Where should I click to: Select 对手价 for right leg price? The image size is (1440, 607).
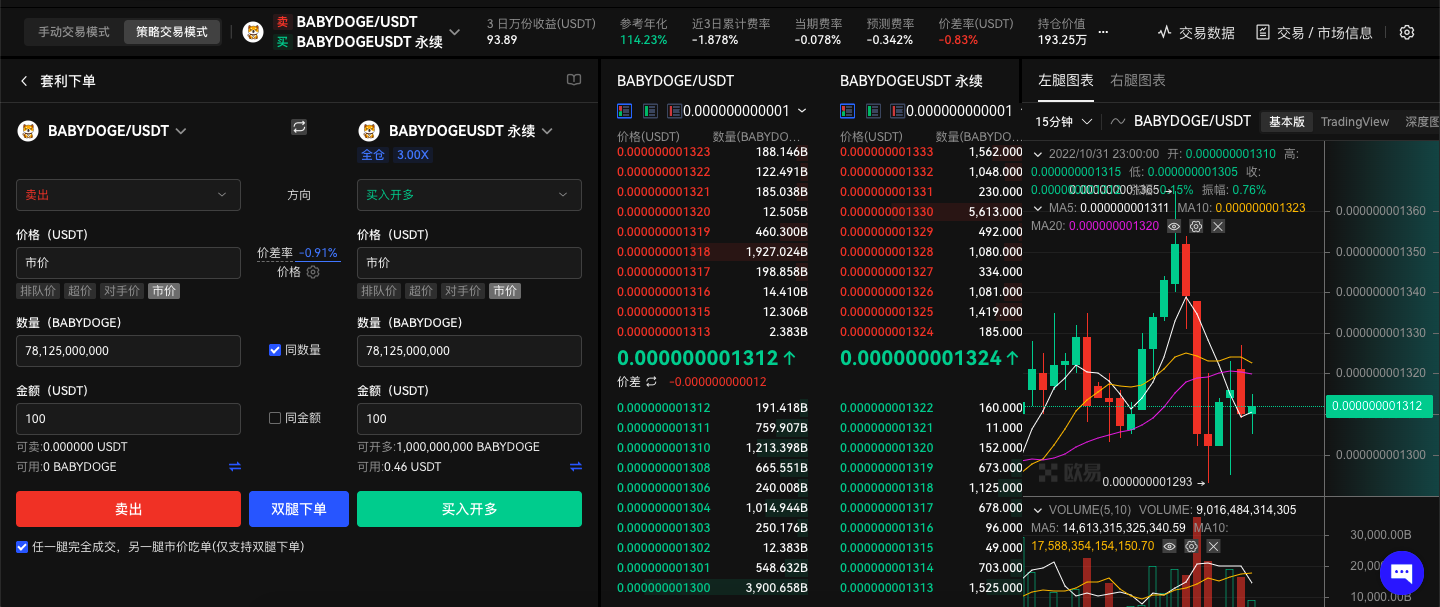[x=463, y=291]
